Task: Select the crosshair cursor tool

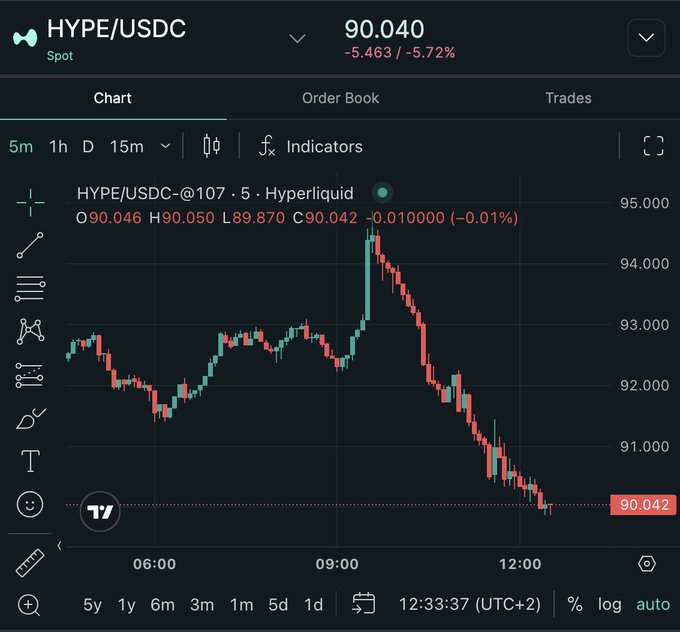Action: [30, 203]
